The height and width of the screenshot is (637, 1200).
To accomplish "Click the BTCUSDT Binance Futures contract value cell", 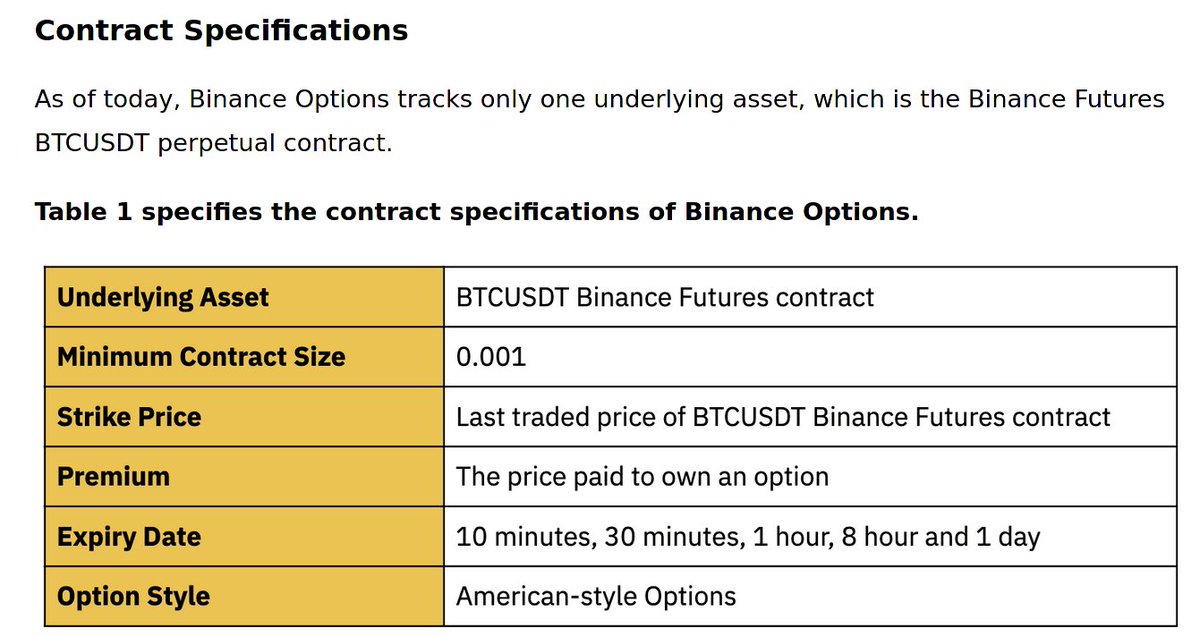I will click(x=810, y=297).
